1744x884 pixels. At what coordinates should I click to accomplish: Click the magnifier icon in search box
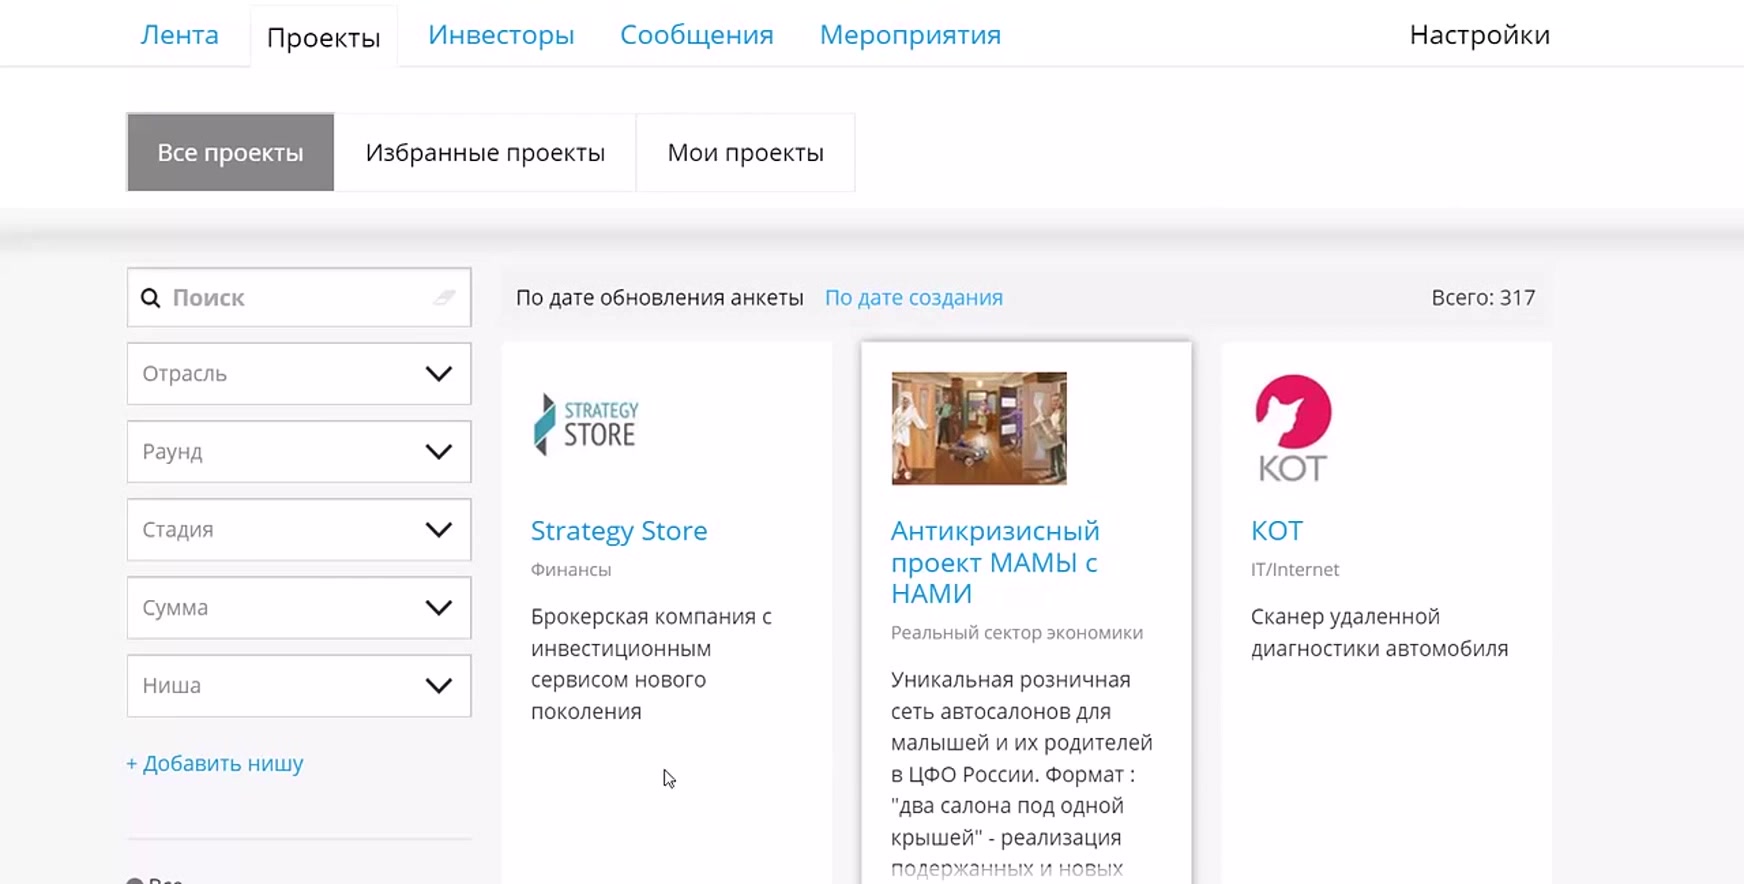tap(151, 298)
